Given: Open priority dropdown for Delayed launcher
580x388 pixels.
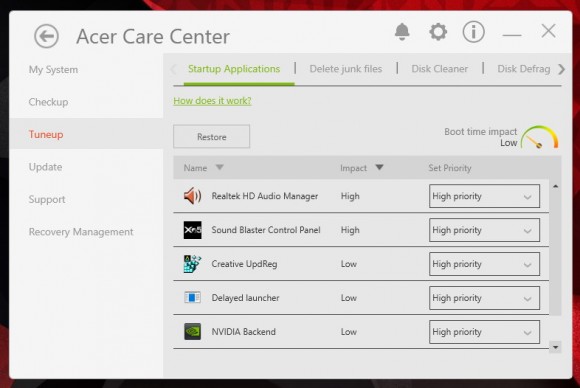Looking at the screenshot, I should pyautogui.click(x=484, y=298).
